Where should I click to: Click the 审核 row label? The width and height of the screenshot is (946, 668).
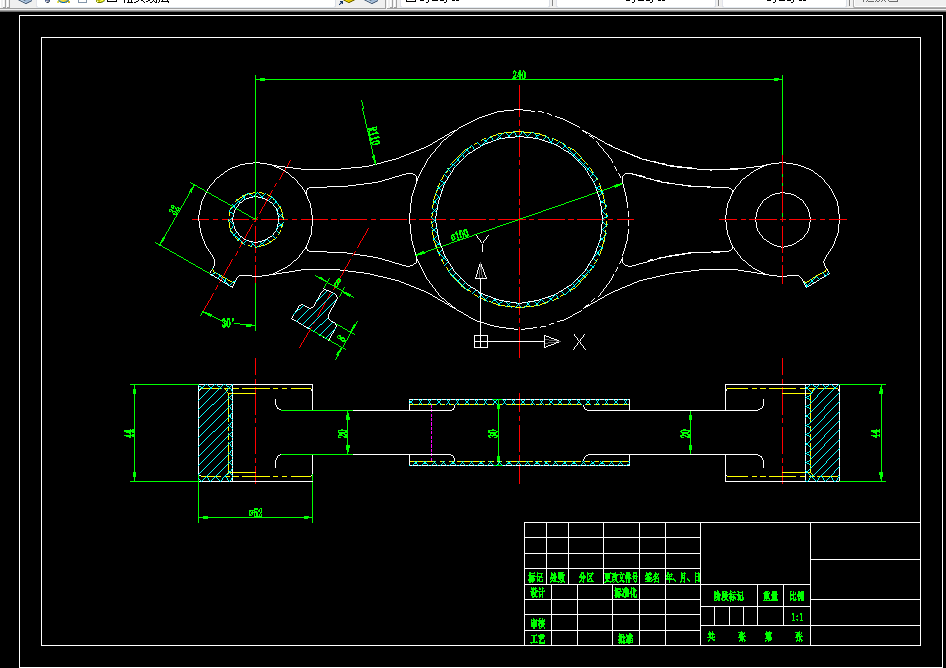(538, 623)
